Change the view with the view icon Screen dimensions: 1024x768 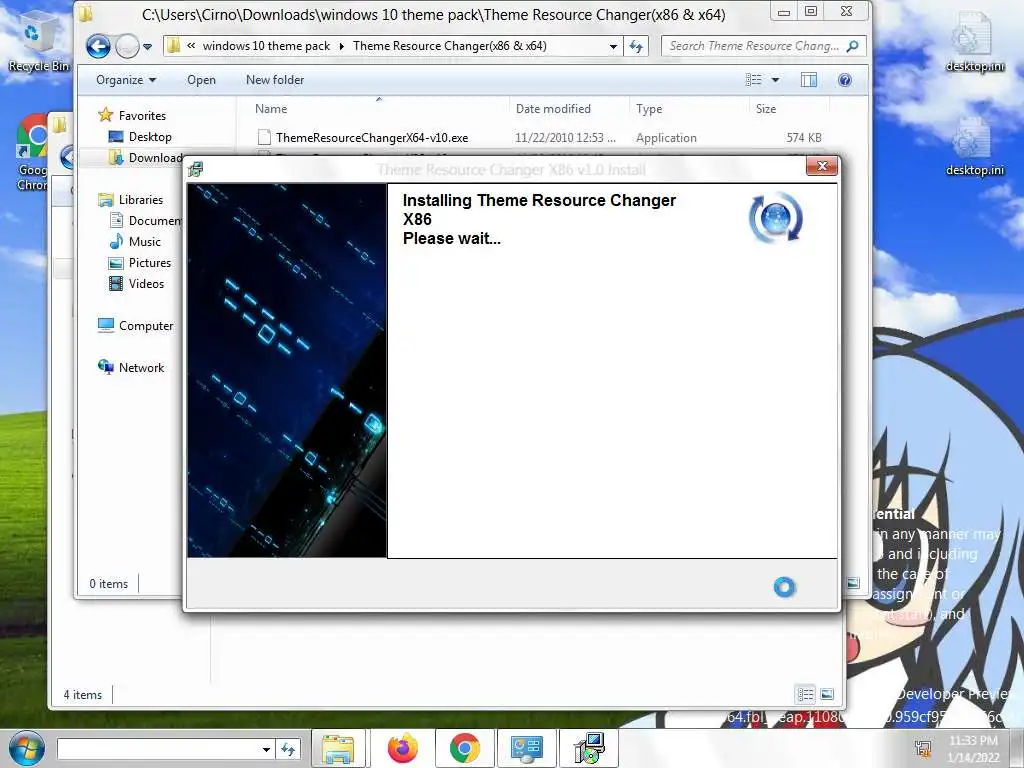(x=754, y=80)
